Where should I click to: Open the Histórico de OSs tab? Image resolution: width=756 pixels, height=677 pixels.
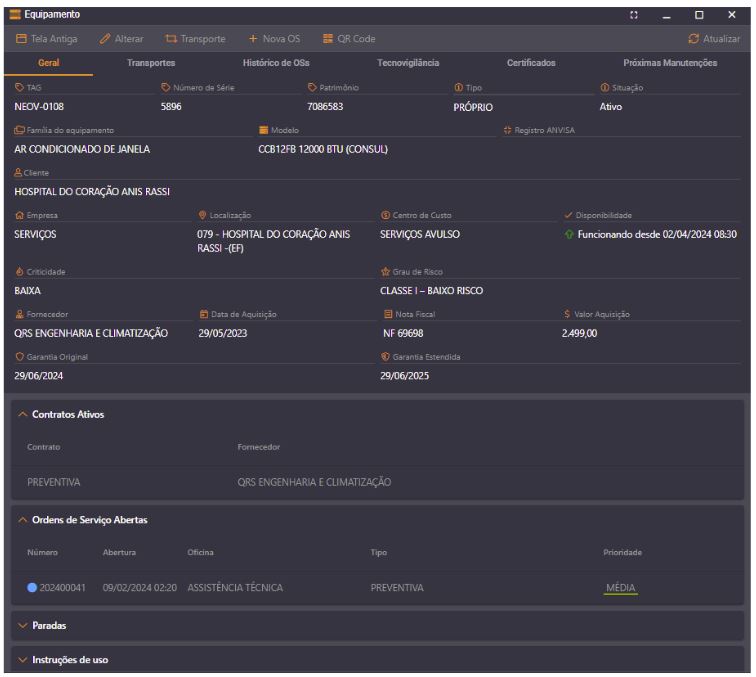pyautogui.click(x=276, y=63)
